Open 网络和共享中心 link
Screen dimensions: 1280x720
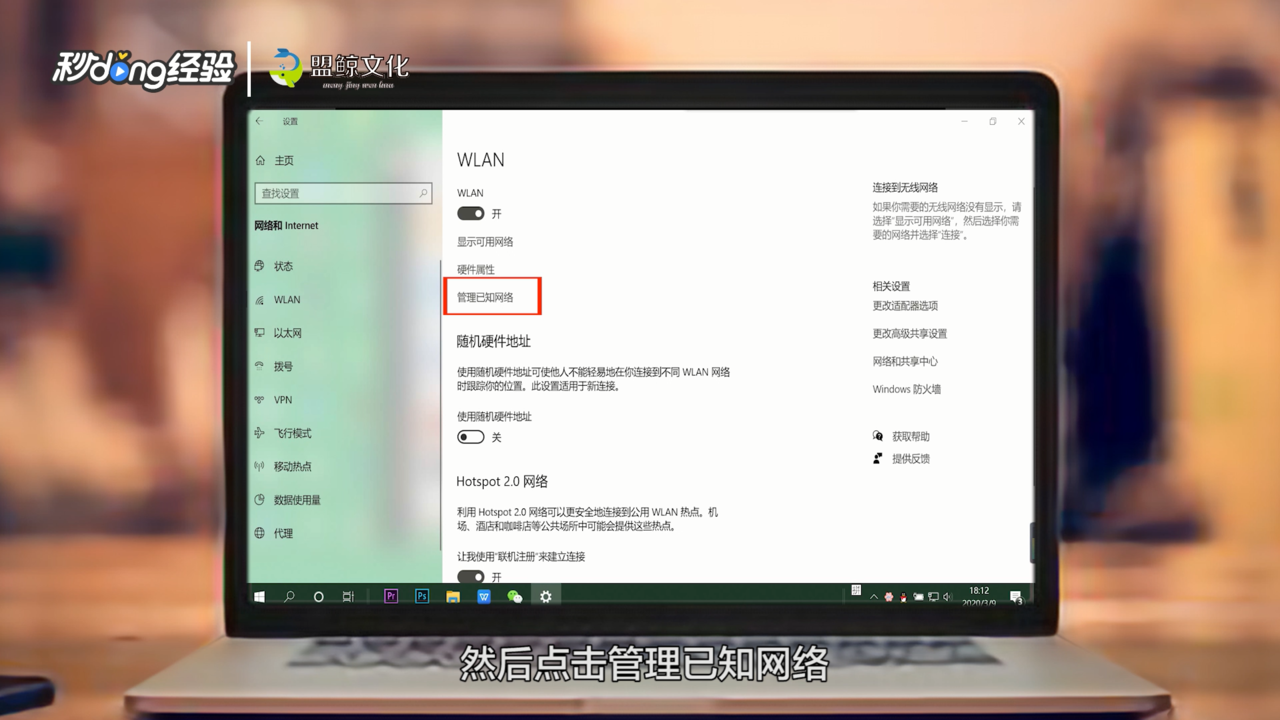pos(905,361)
